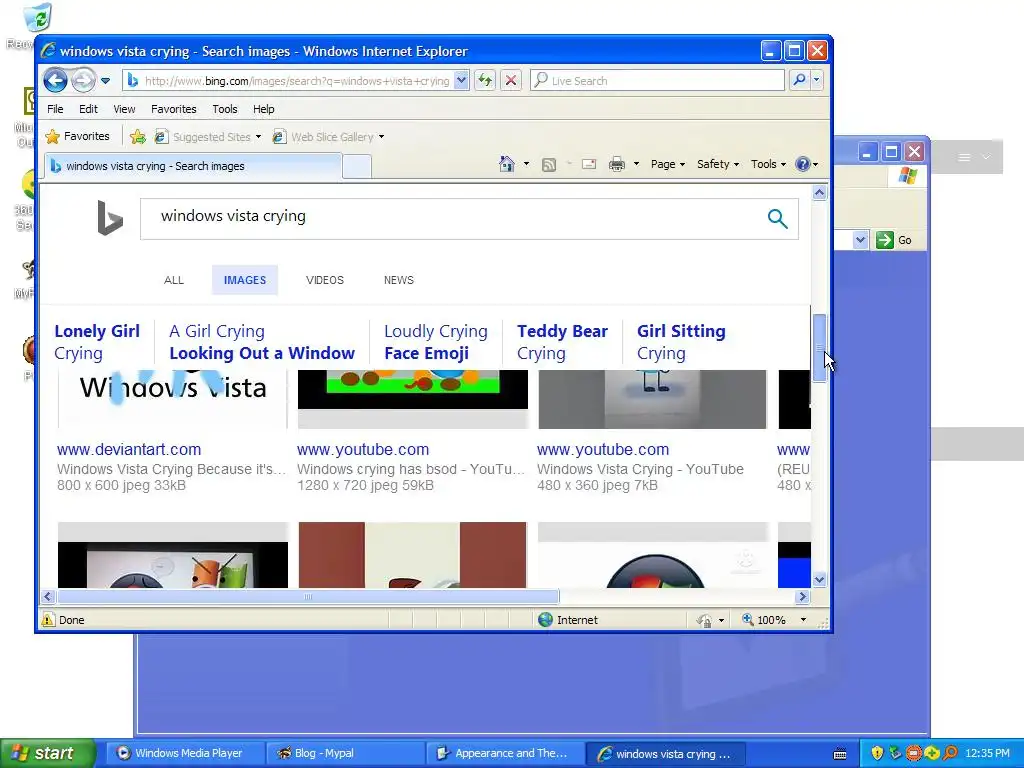Image resolution: width=1024 pixels, height=768 pixels.
Task: Open a new blank tab
Action: (357, 167)
